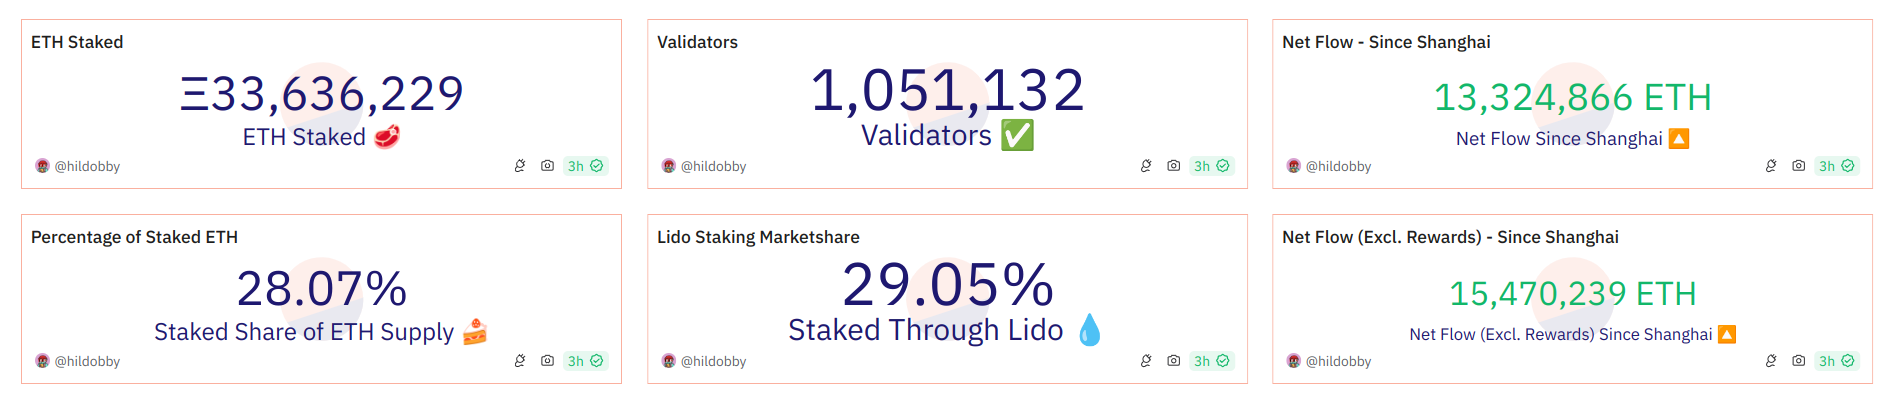The width and height of the screenshot is (1895, 403).
Task: Click camera icon on Net Flow (Excl. Rewards) card
Action: point(1798,361)
